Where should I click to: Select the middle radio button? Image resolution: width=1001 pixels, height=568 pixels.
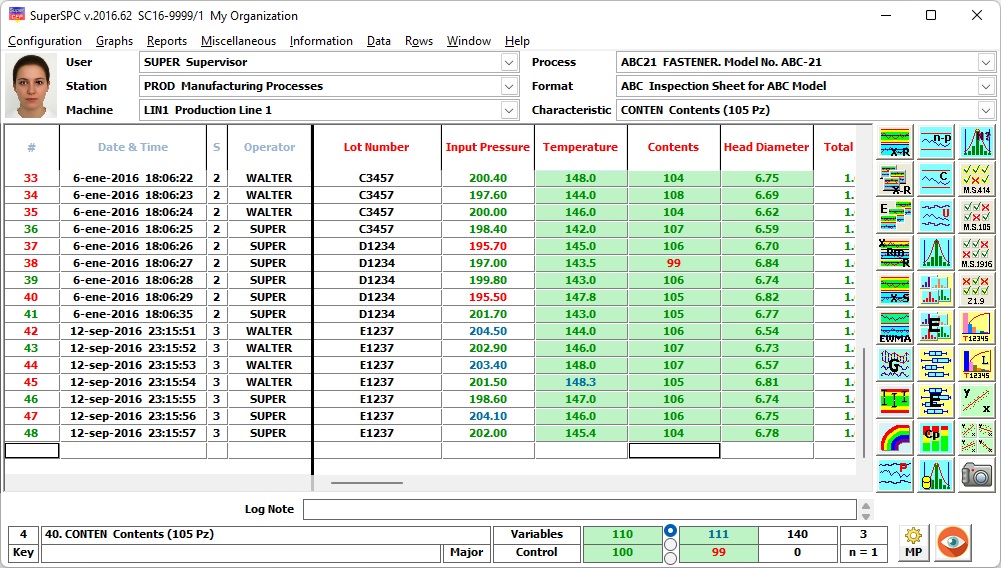[x=670, y=545]
